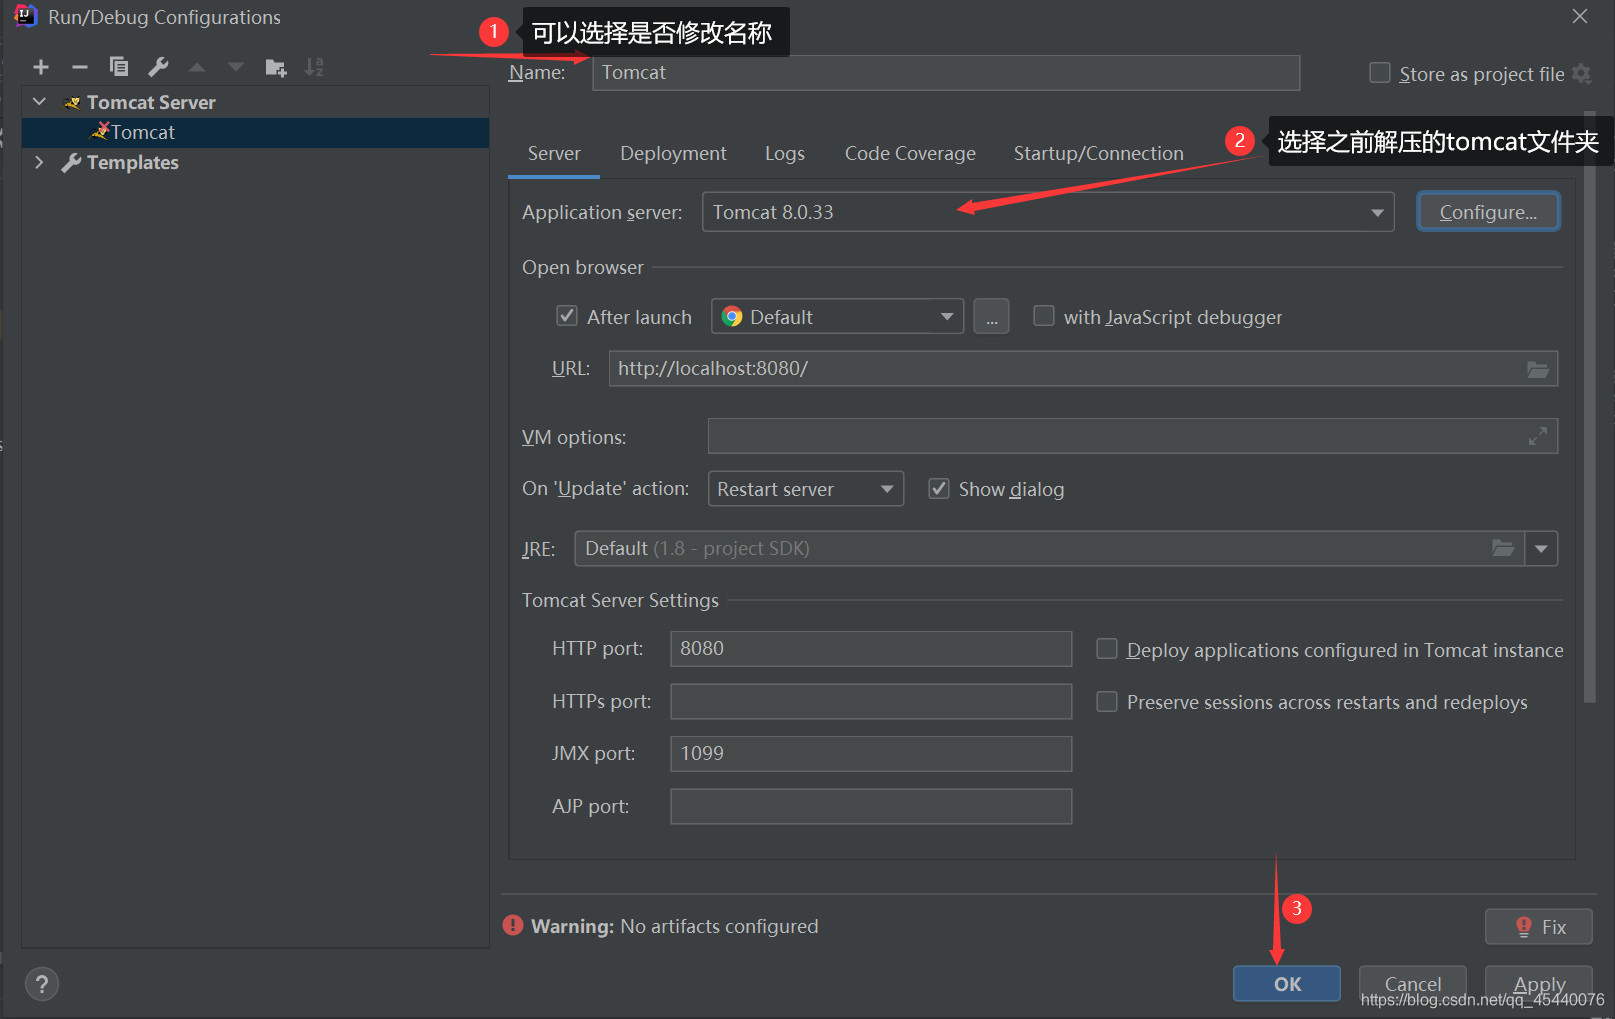Switch to the Server tab
The height and width of the screenshot is (1019, 1615).
click(x=554, y=153)
